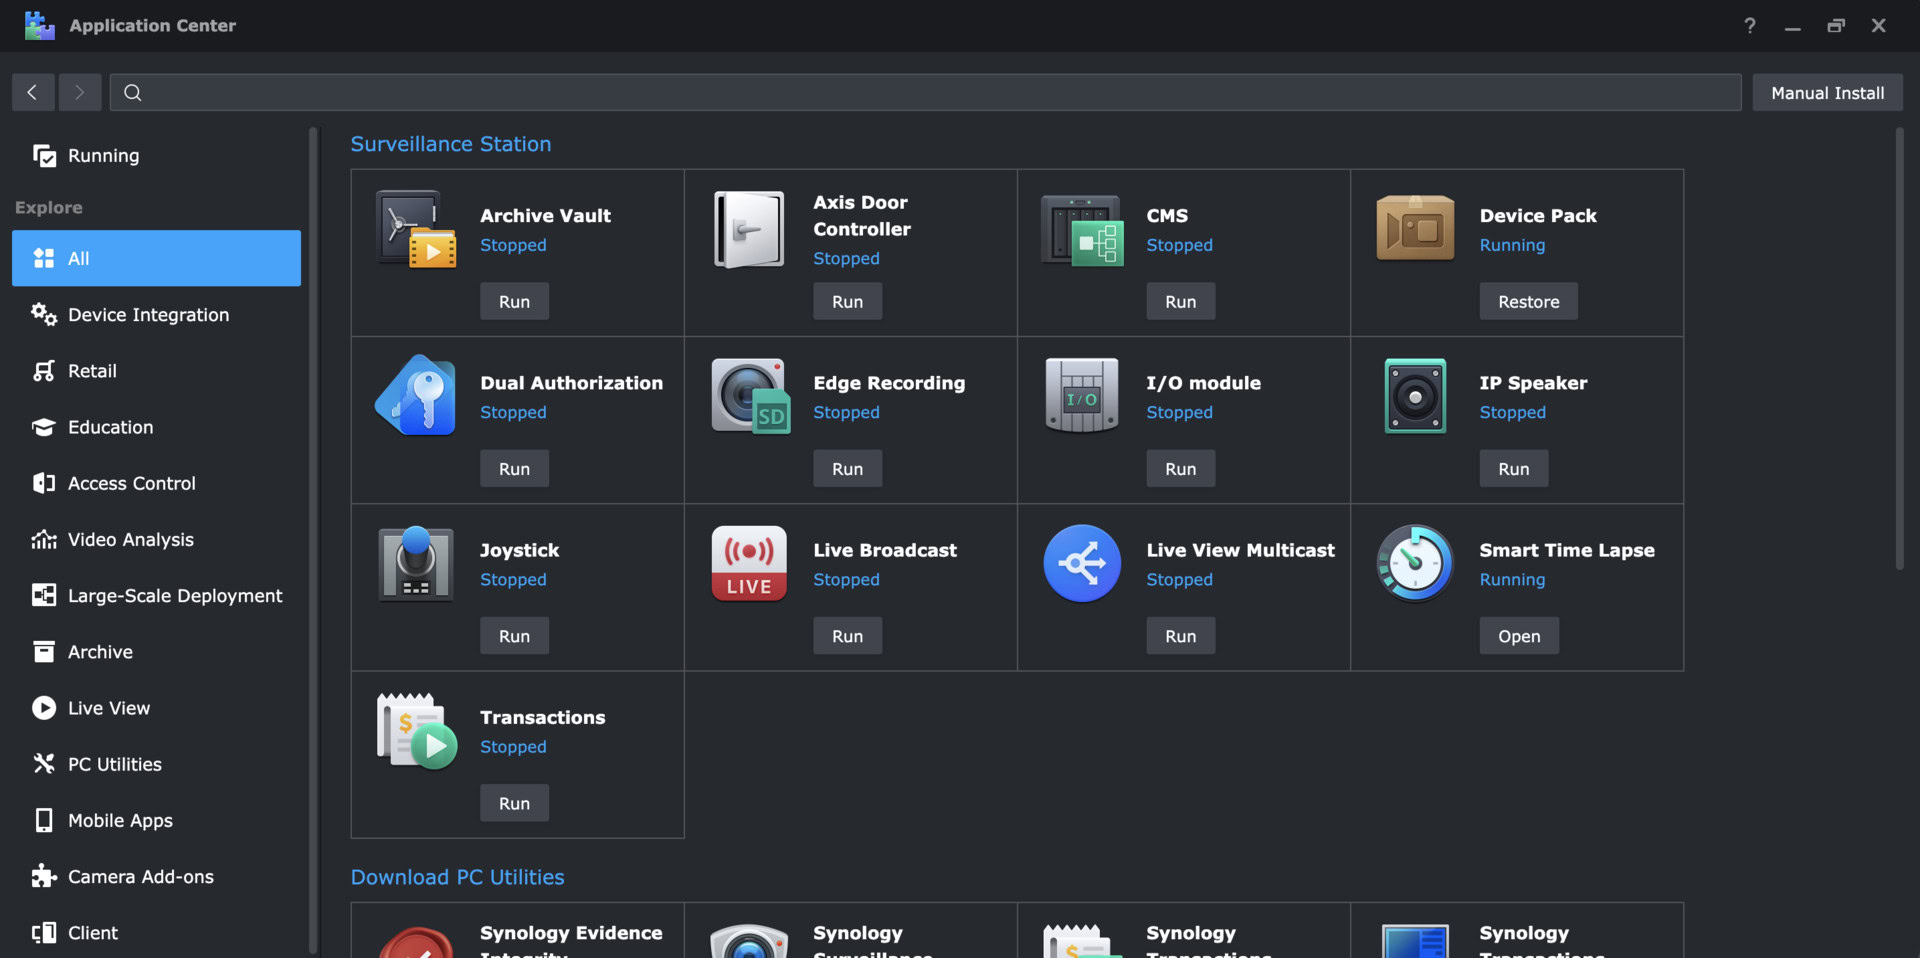
Task: Click the Joystick app icon
Action: click(416, 563)
